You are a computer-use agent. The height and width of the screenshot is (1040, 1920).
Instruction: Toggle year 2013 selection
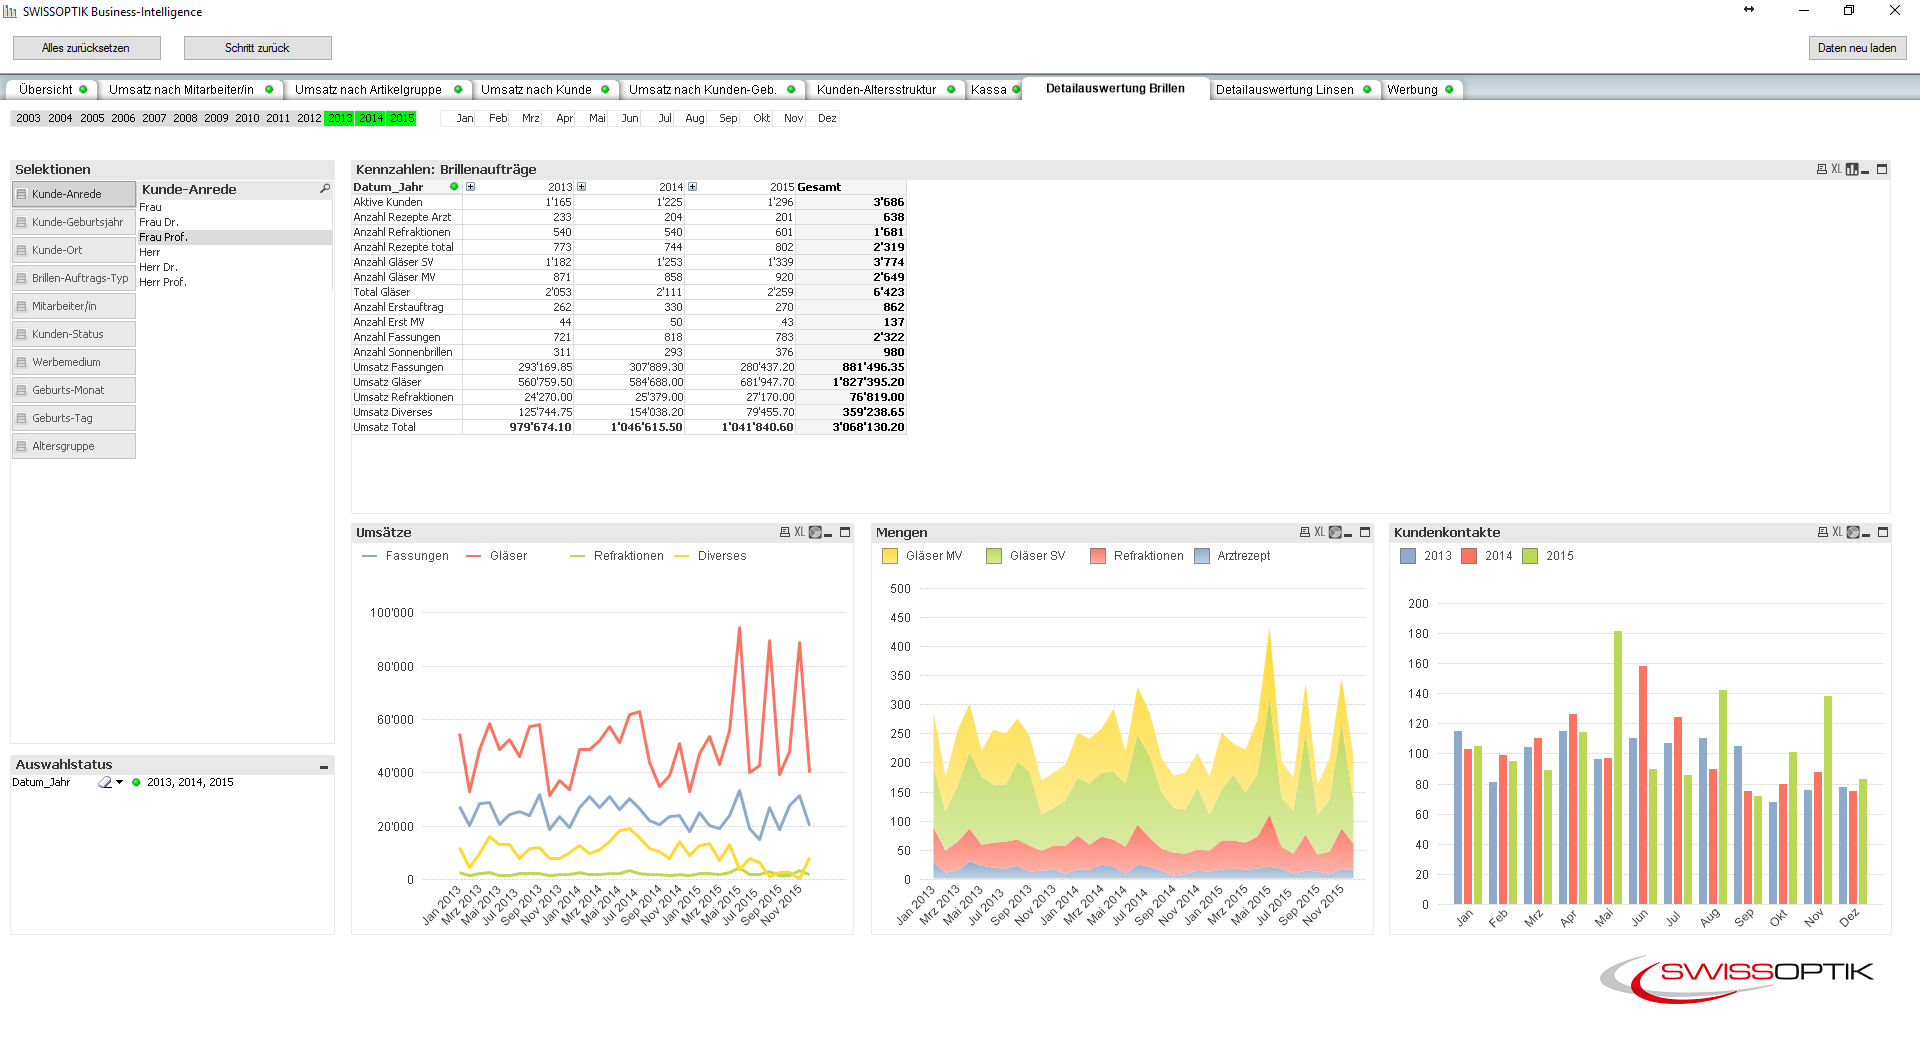340,118
